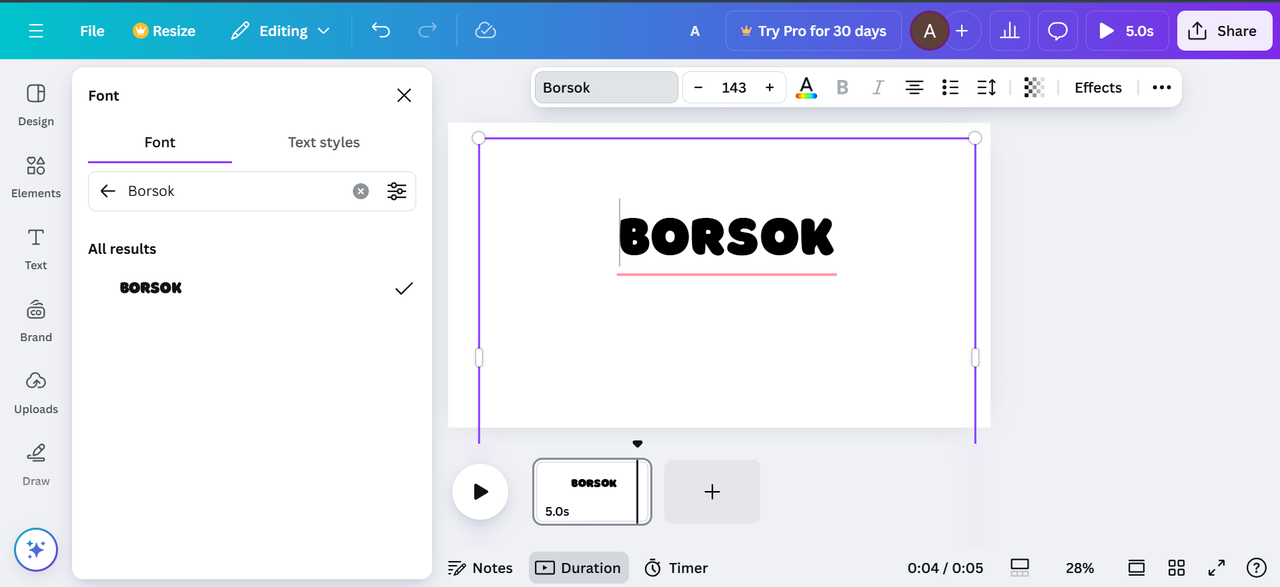Expand the Editing mode dropdown
This screenshot has width=1280, height=587.
point(280,31)
